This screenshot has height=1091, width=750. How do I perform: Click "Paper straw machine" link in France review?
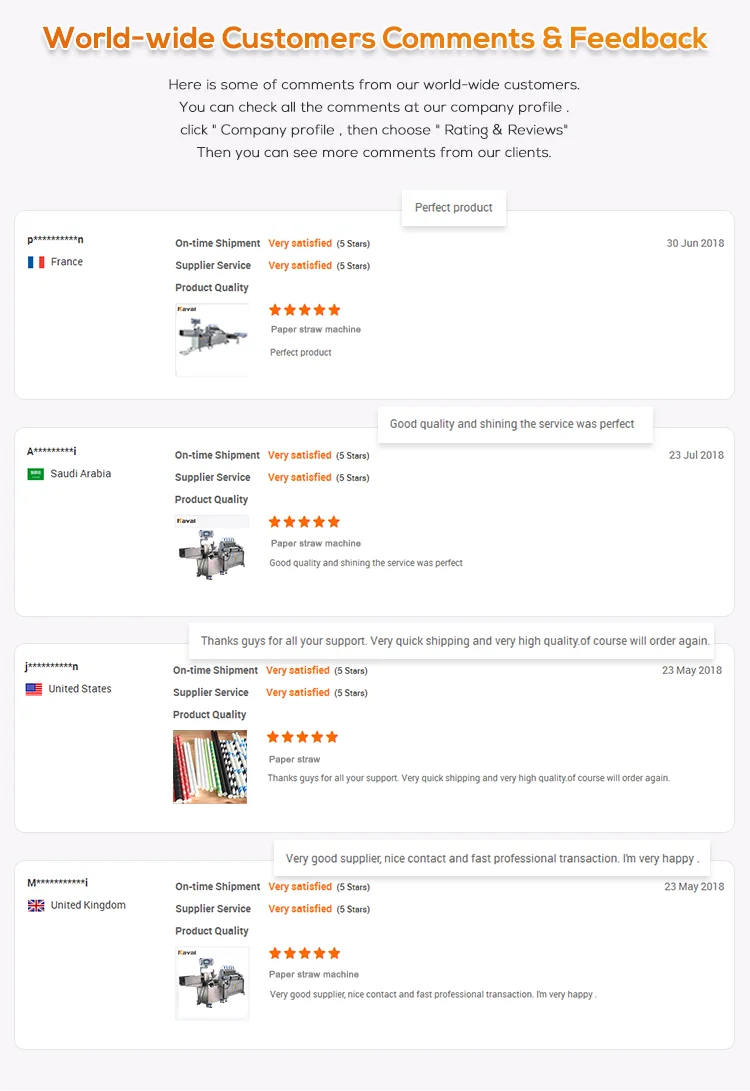315,330
